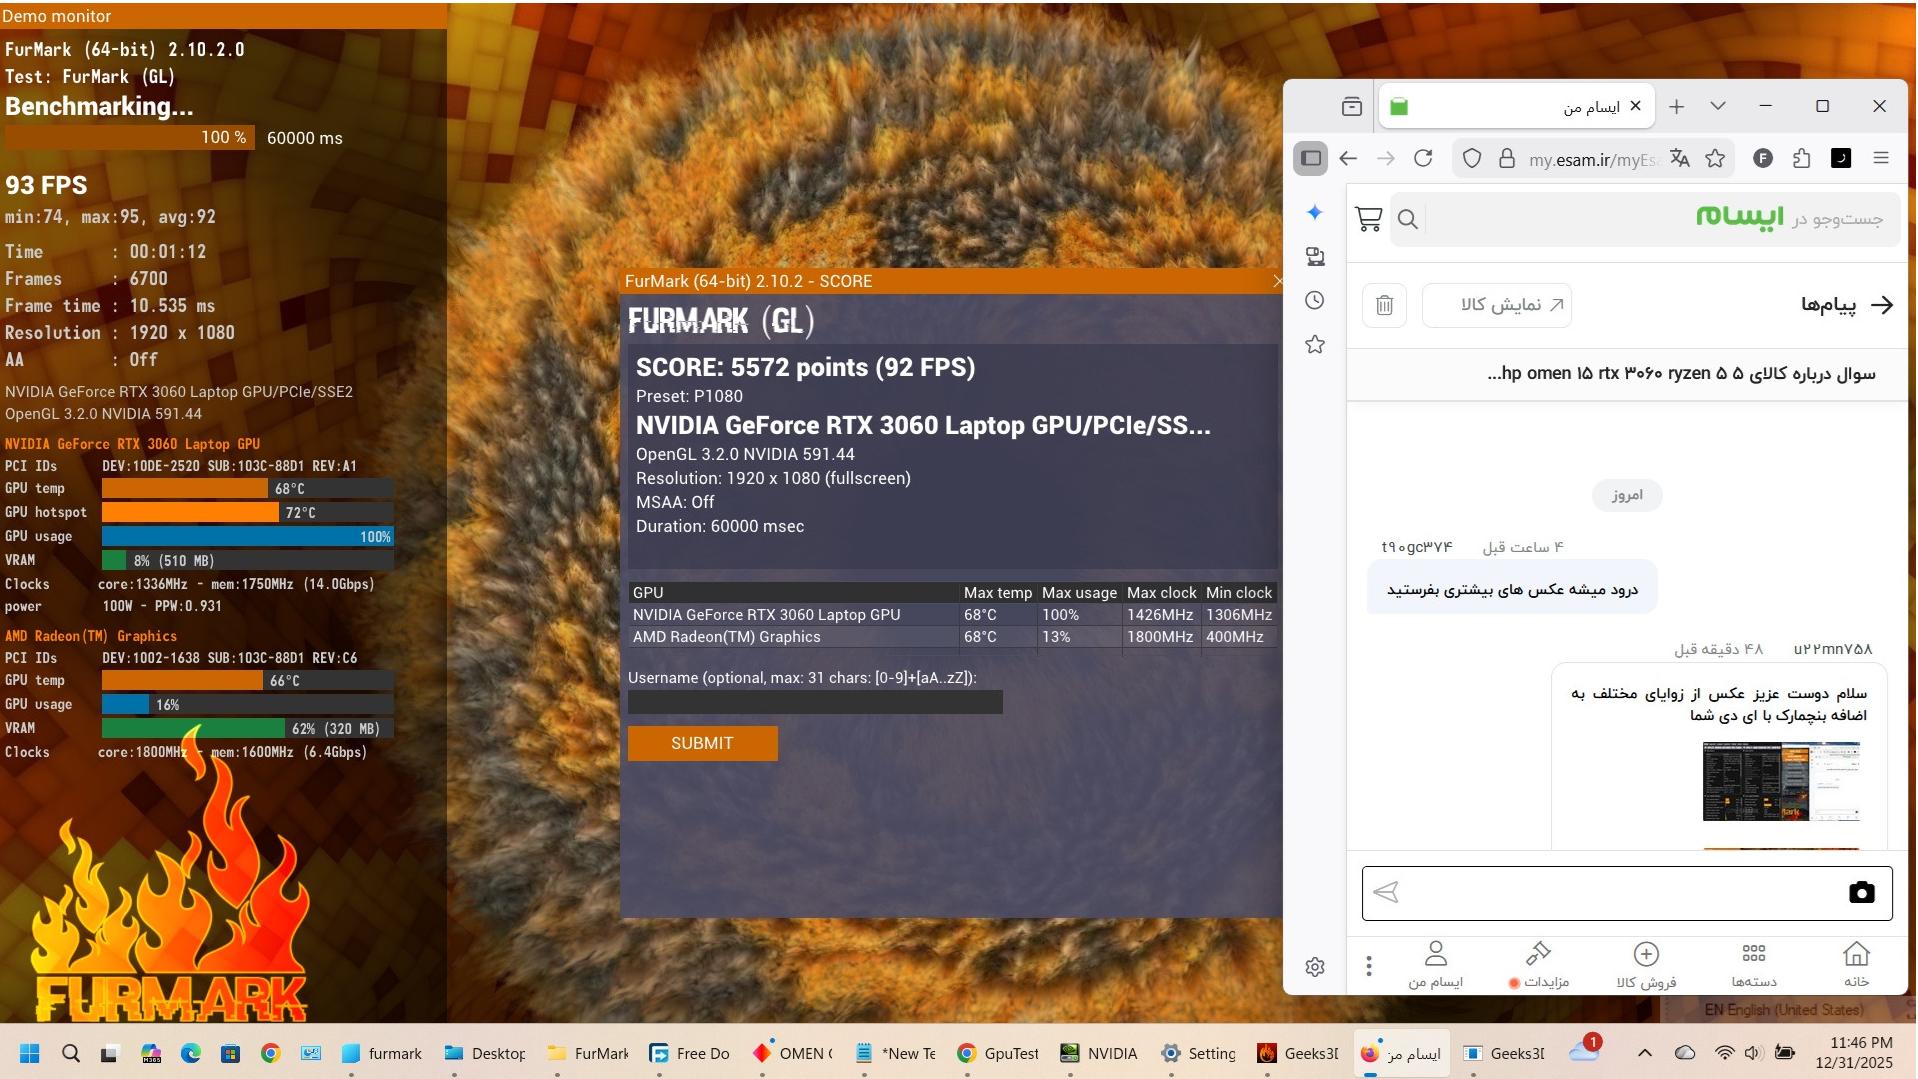Screen dimensions: 1918x1079
Task: Reload the Esam page
Action: tap(1423, 158)
